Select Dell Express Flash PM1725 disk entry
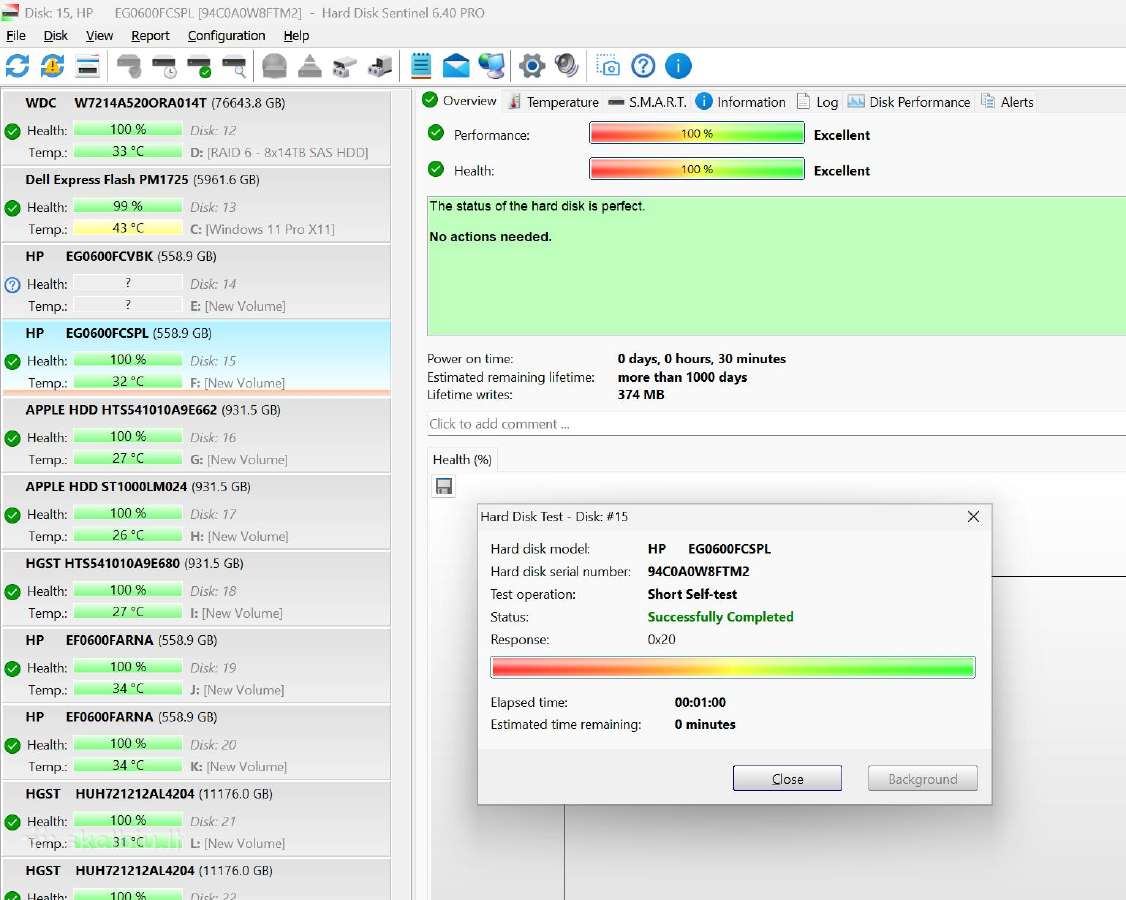The height and width of the screenshot is (900, 1126). tap(196, 204)
